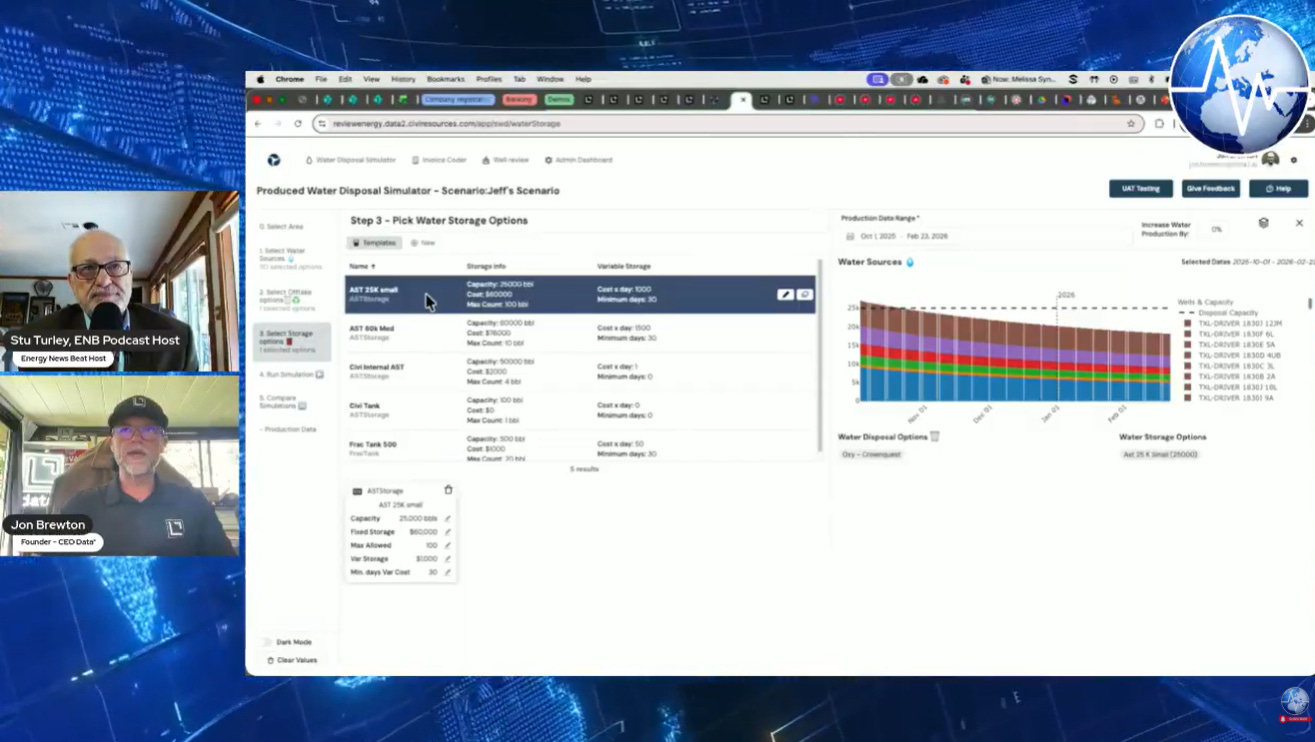Open the Admin Dashboard nav item
This screenshot has height=742, width=1315.
pyautogui.click(x=578, y=160)
